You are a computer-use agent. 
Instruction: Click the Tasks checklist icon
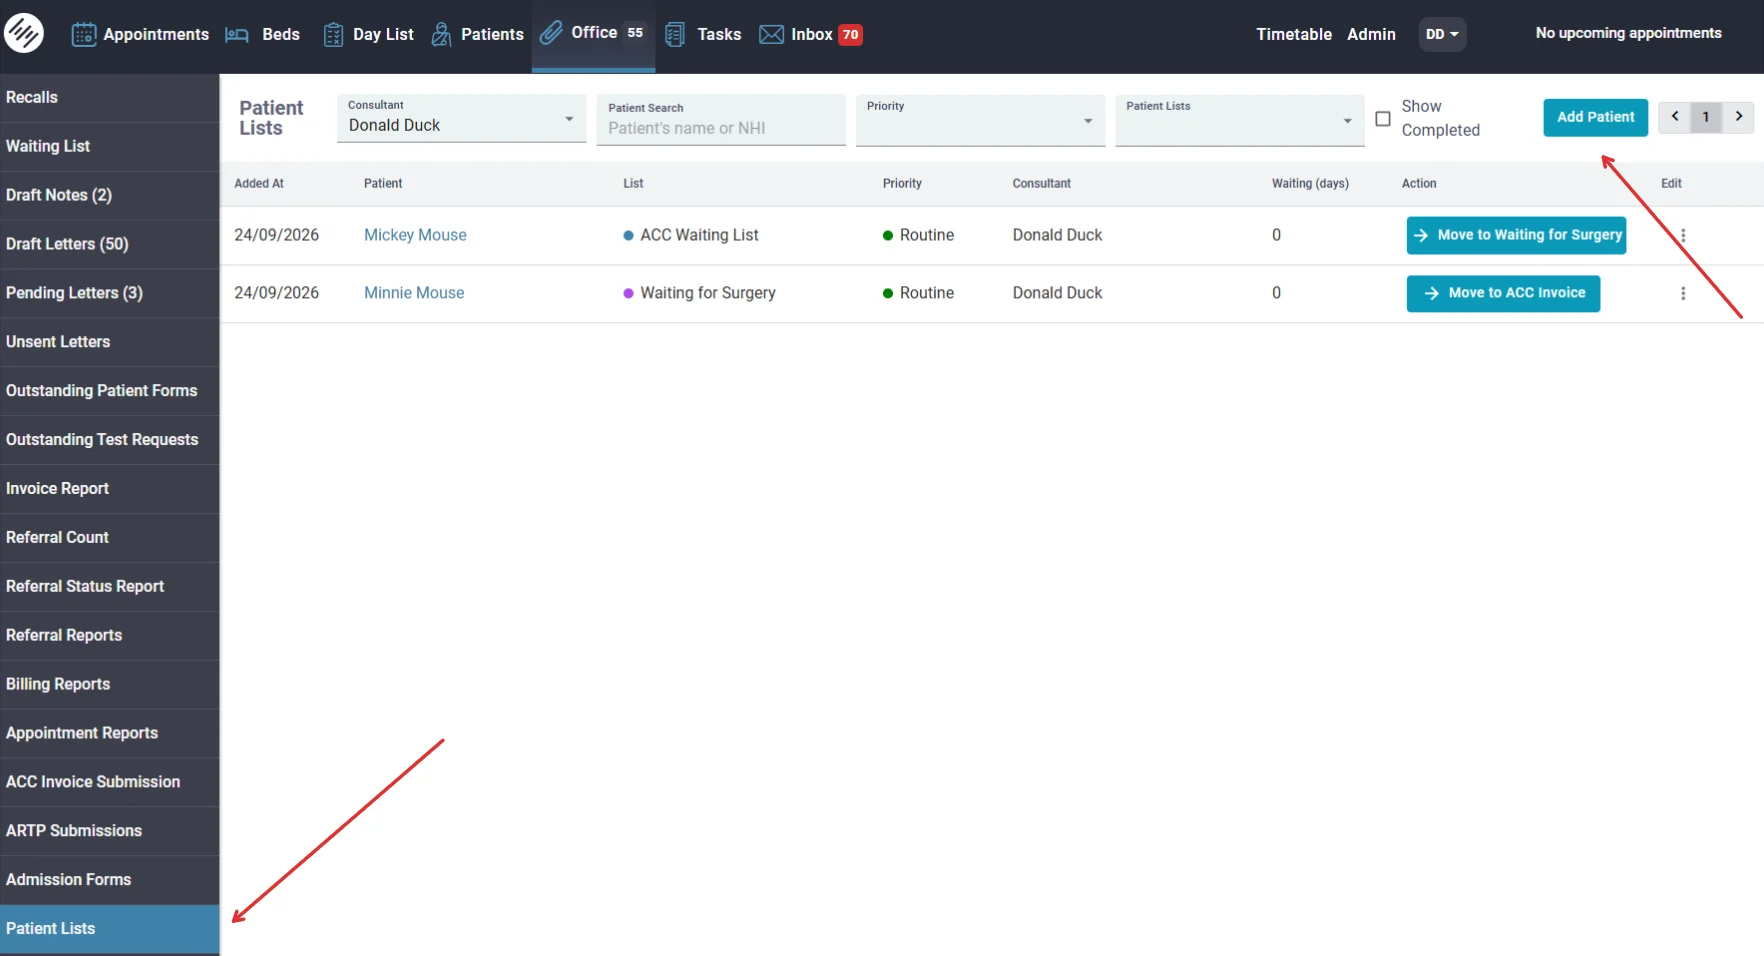point(675,35)
